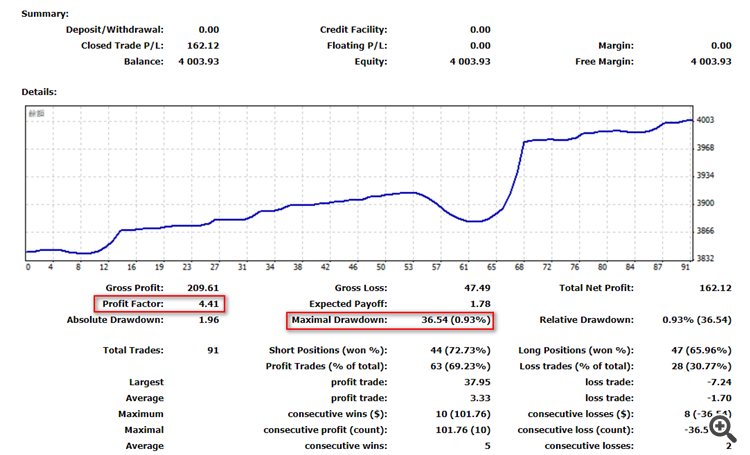Screen dimensions: 750x455
Task: Click the Closed Trade P/L label
Action: point(122,45)
